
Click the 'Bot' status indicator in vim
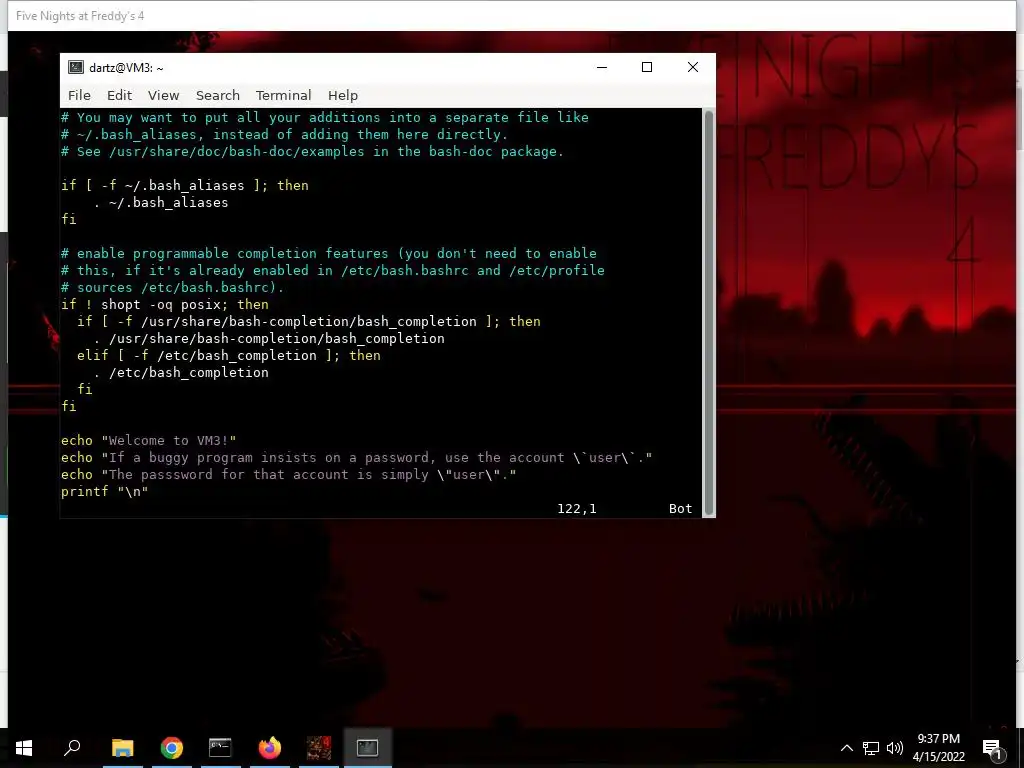[680, 509]
